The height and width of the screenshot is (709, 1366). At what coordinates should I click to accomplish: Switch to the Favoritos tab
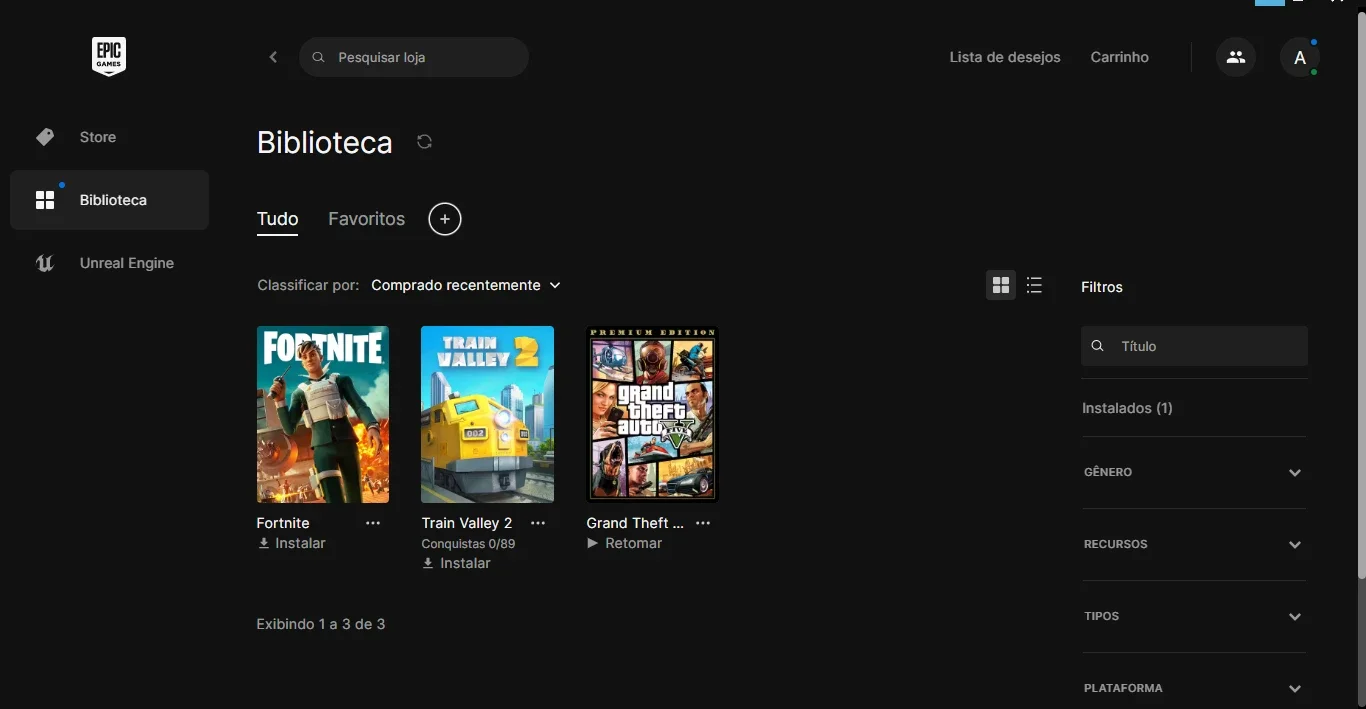366,219
